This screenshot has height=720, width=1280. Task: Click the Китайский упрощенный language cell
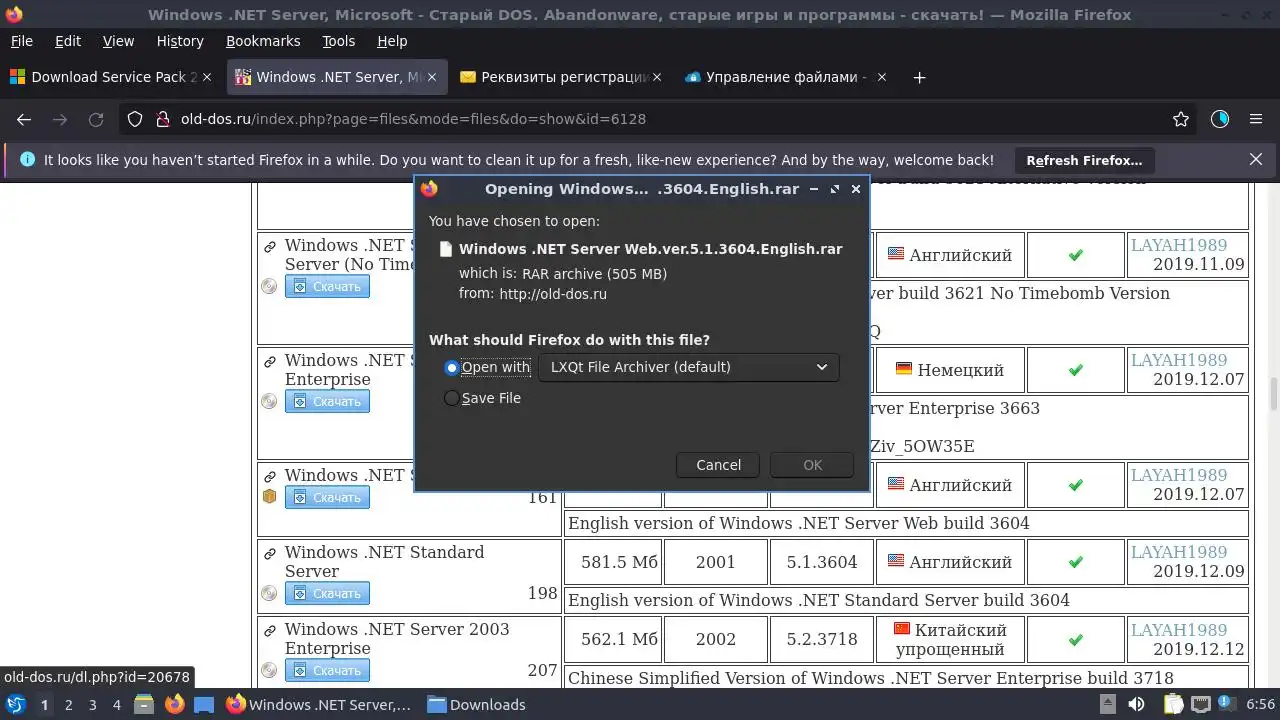[950, 639]
